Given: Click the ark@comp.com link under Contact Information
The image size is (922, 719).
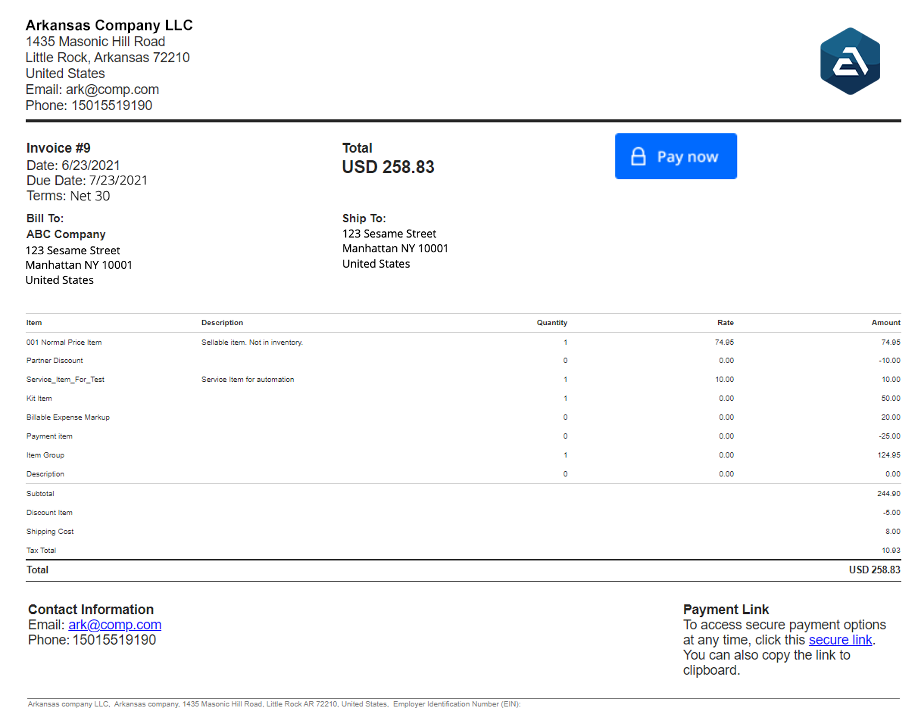Looking at the screenshot, I should [x=115, y=625].
